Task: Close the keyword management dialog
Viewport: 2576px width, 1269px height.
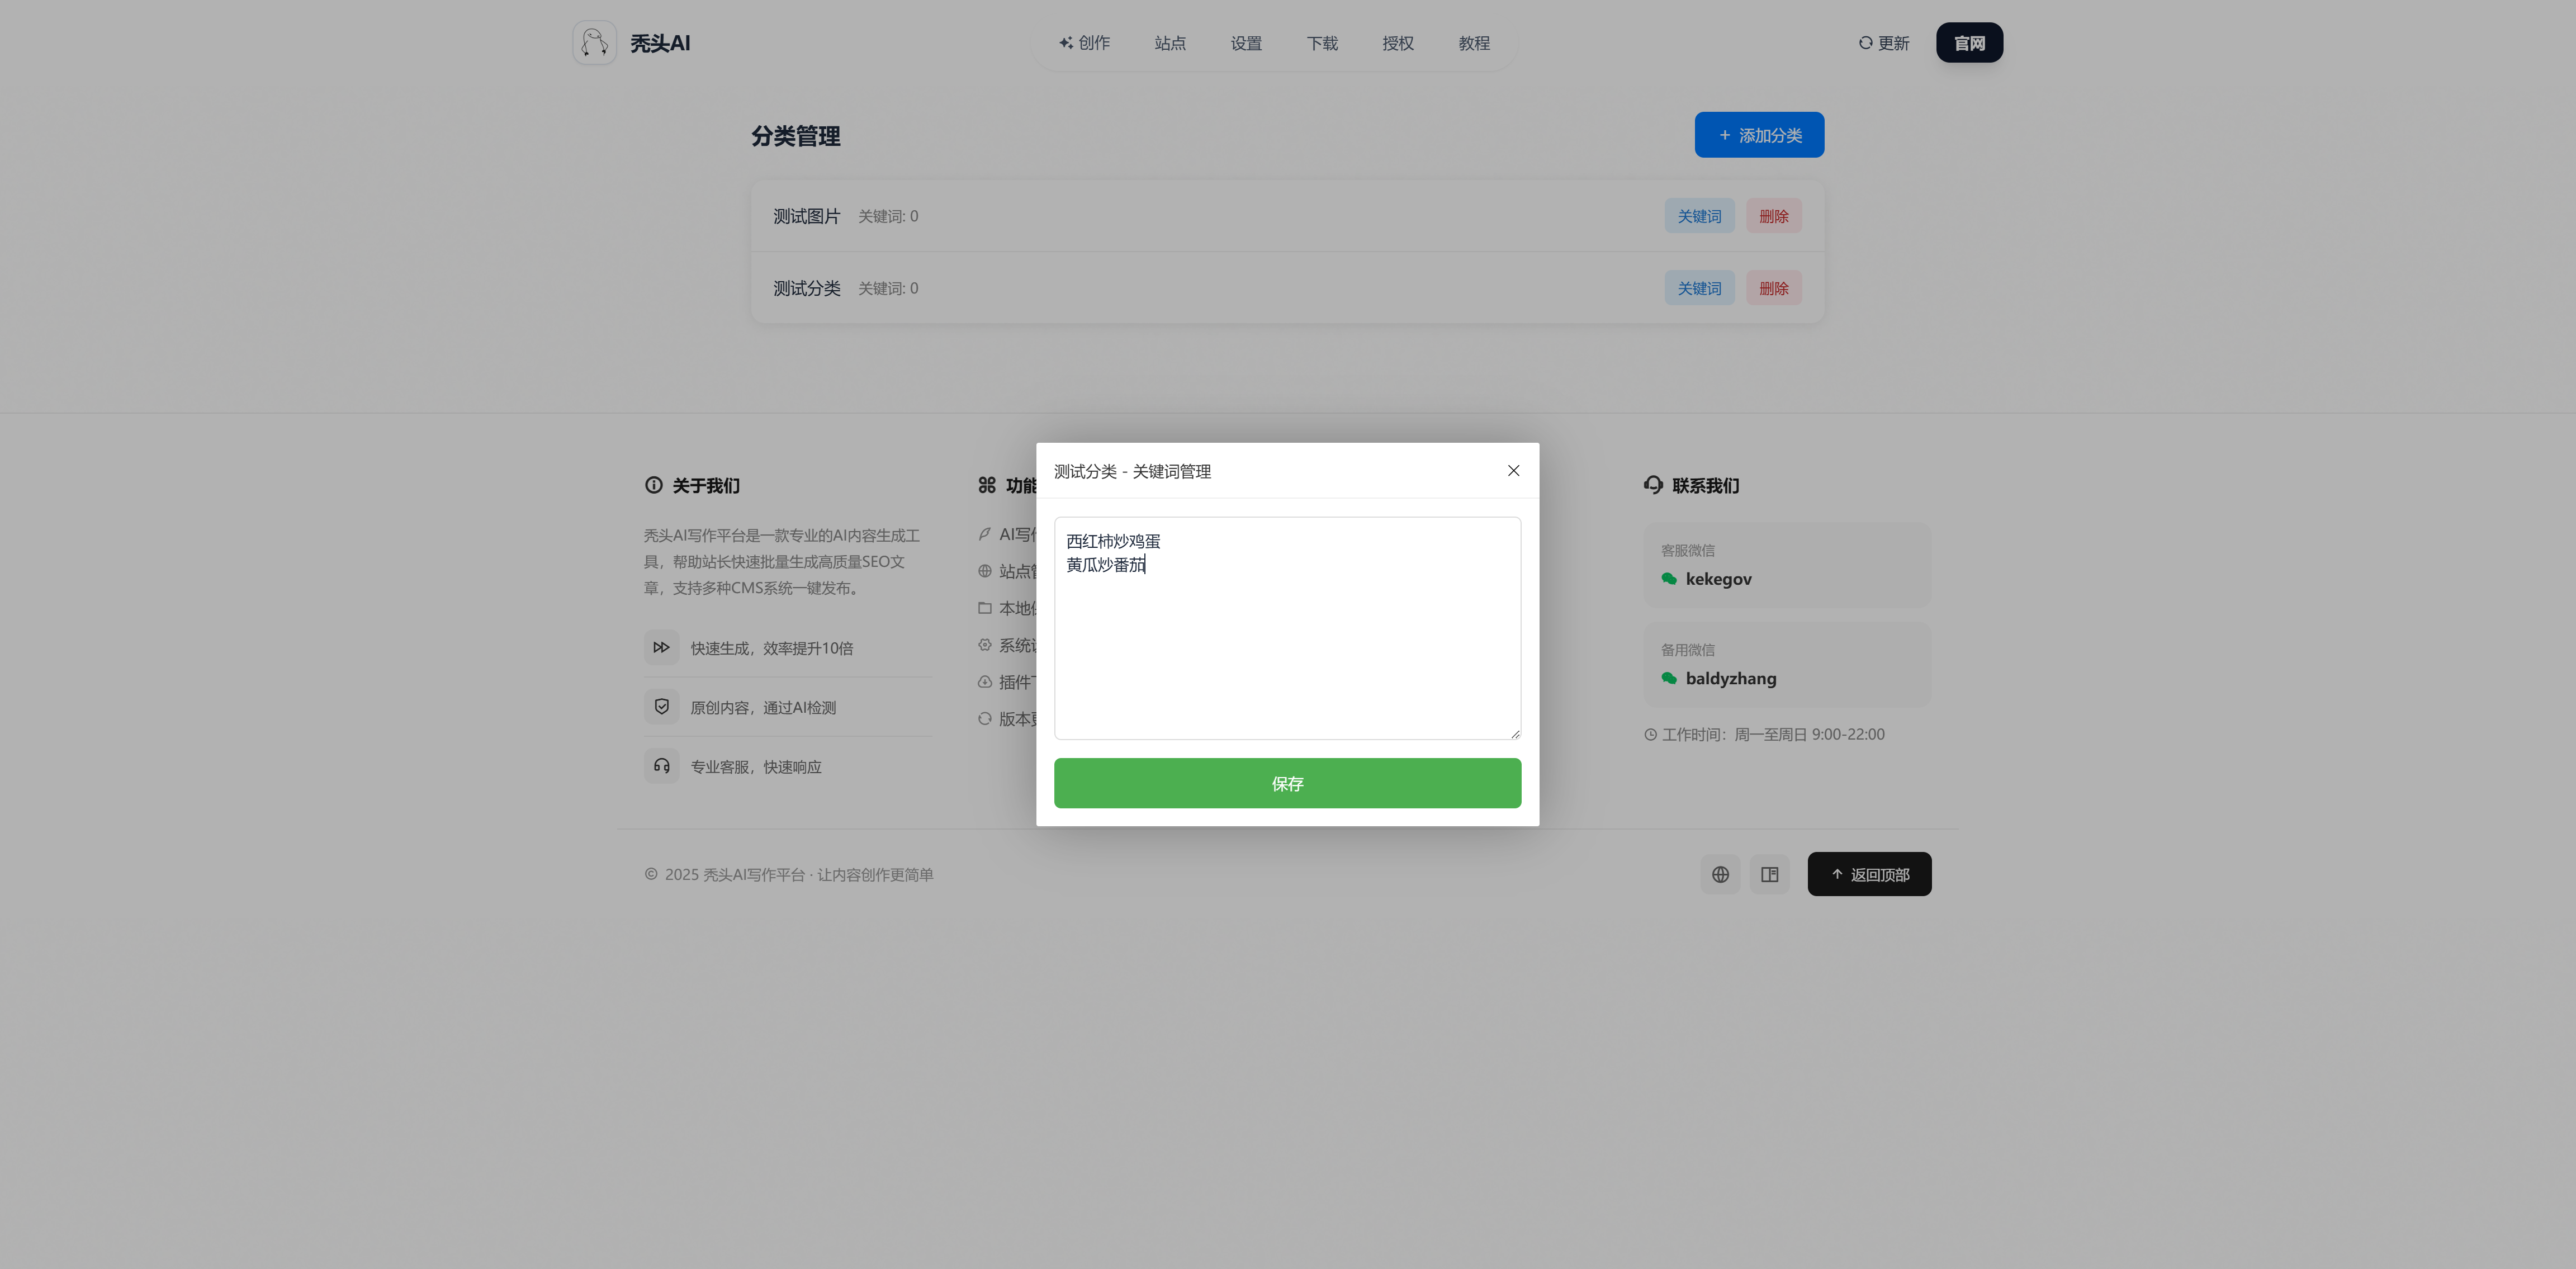Action: coord(1513,471)
